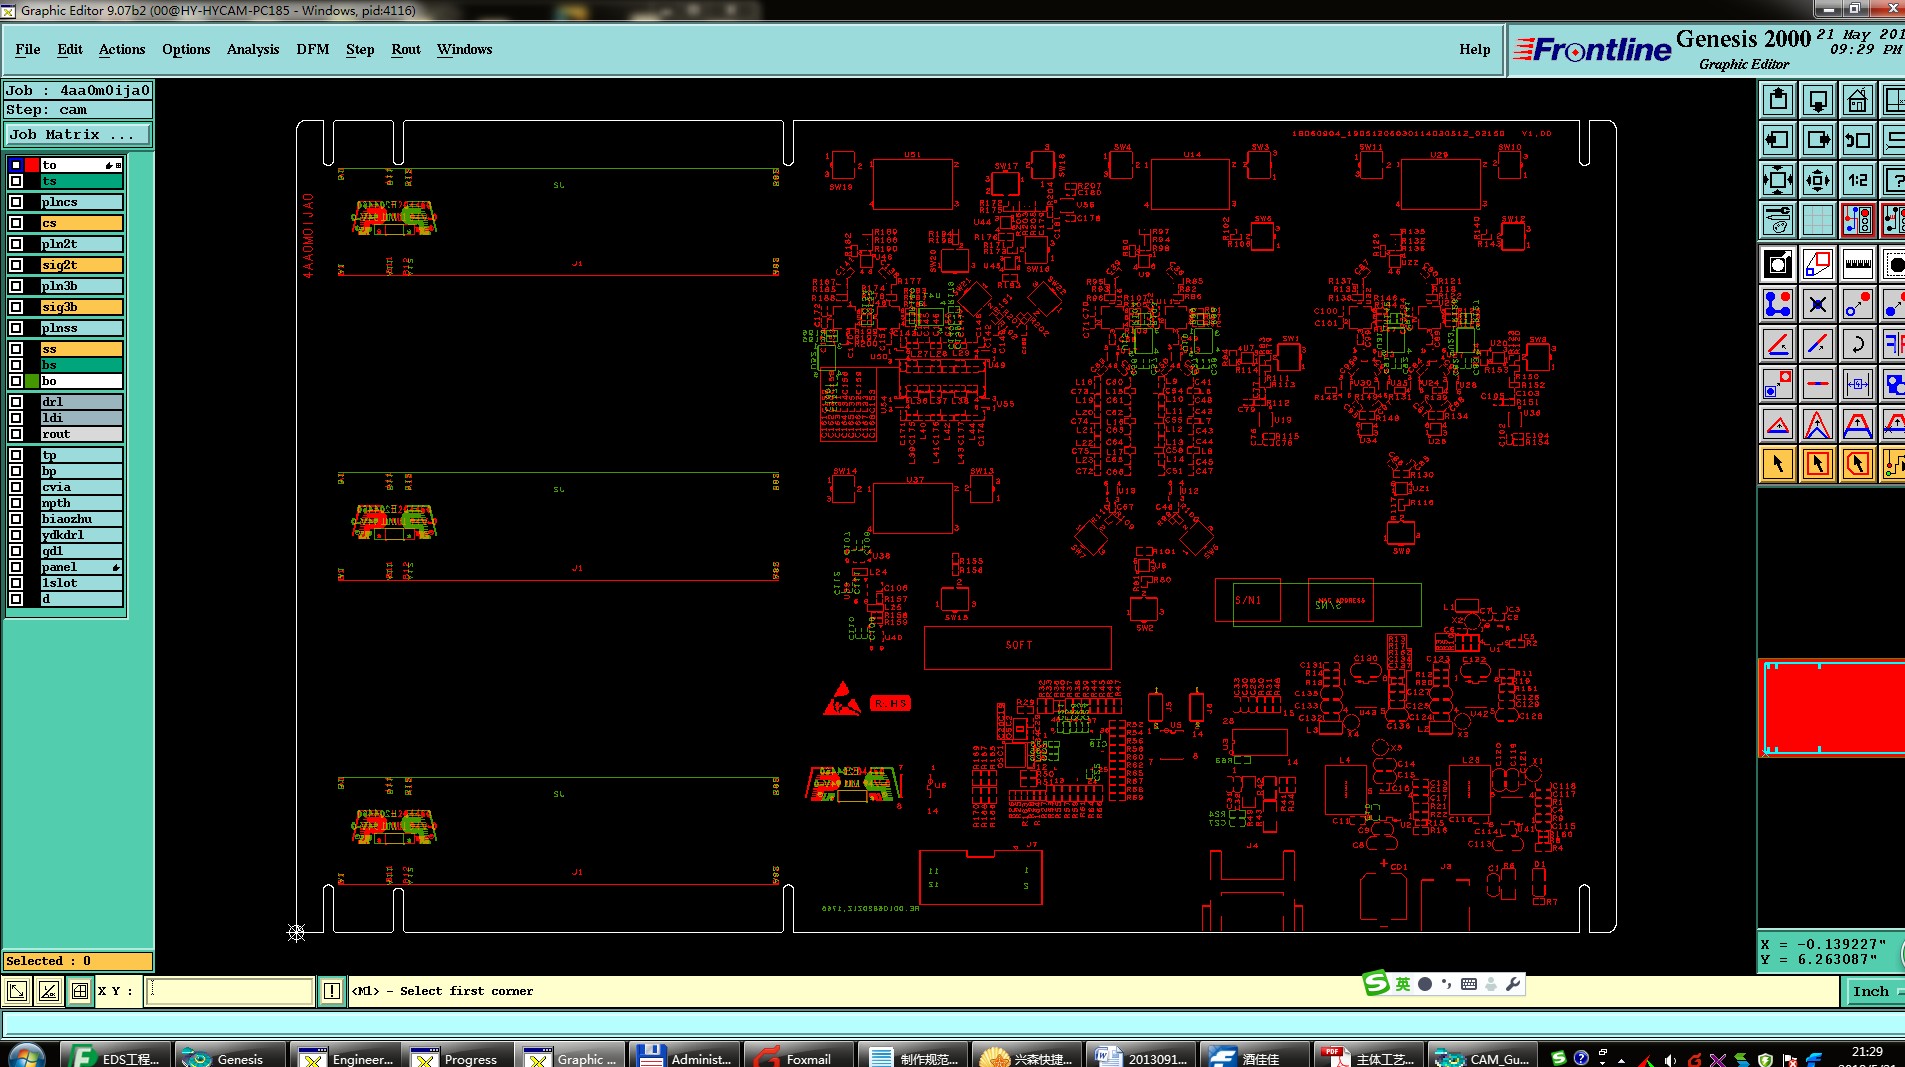The image size is (1905, 1067).
Task: Click the zoom out shrinking arrows icon
Action: [x=1817, y=180]
